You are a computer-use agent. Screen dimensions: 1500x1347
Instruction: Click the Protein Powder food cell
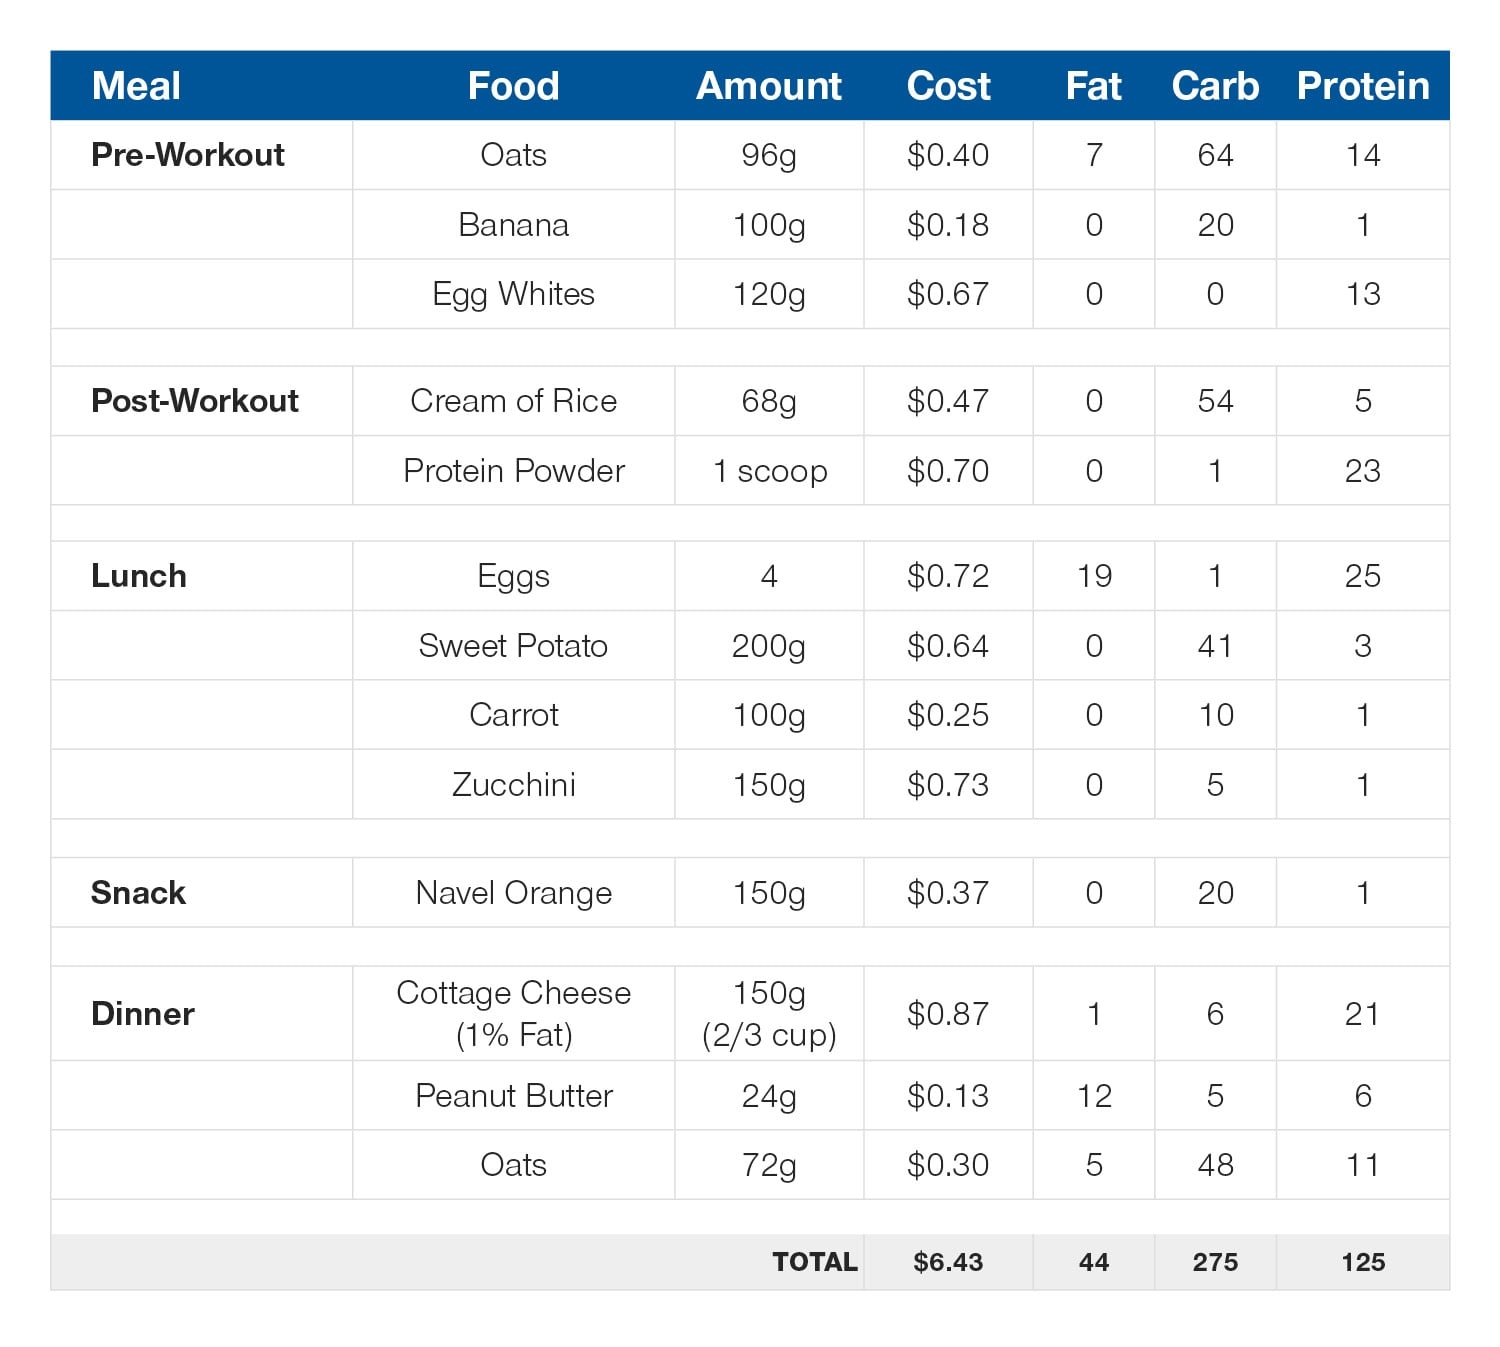point(513,471)
